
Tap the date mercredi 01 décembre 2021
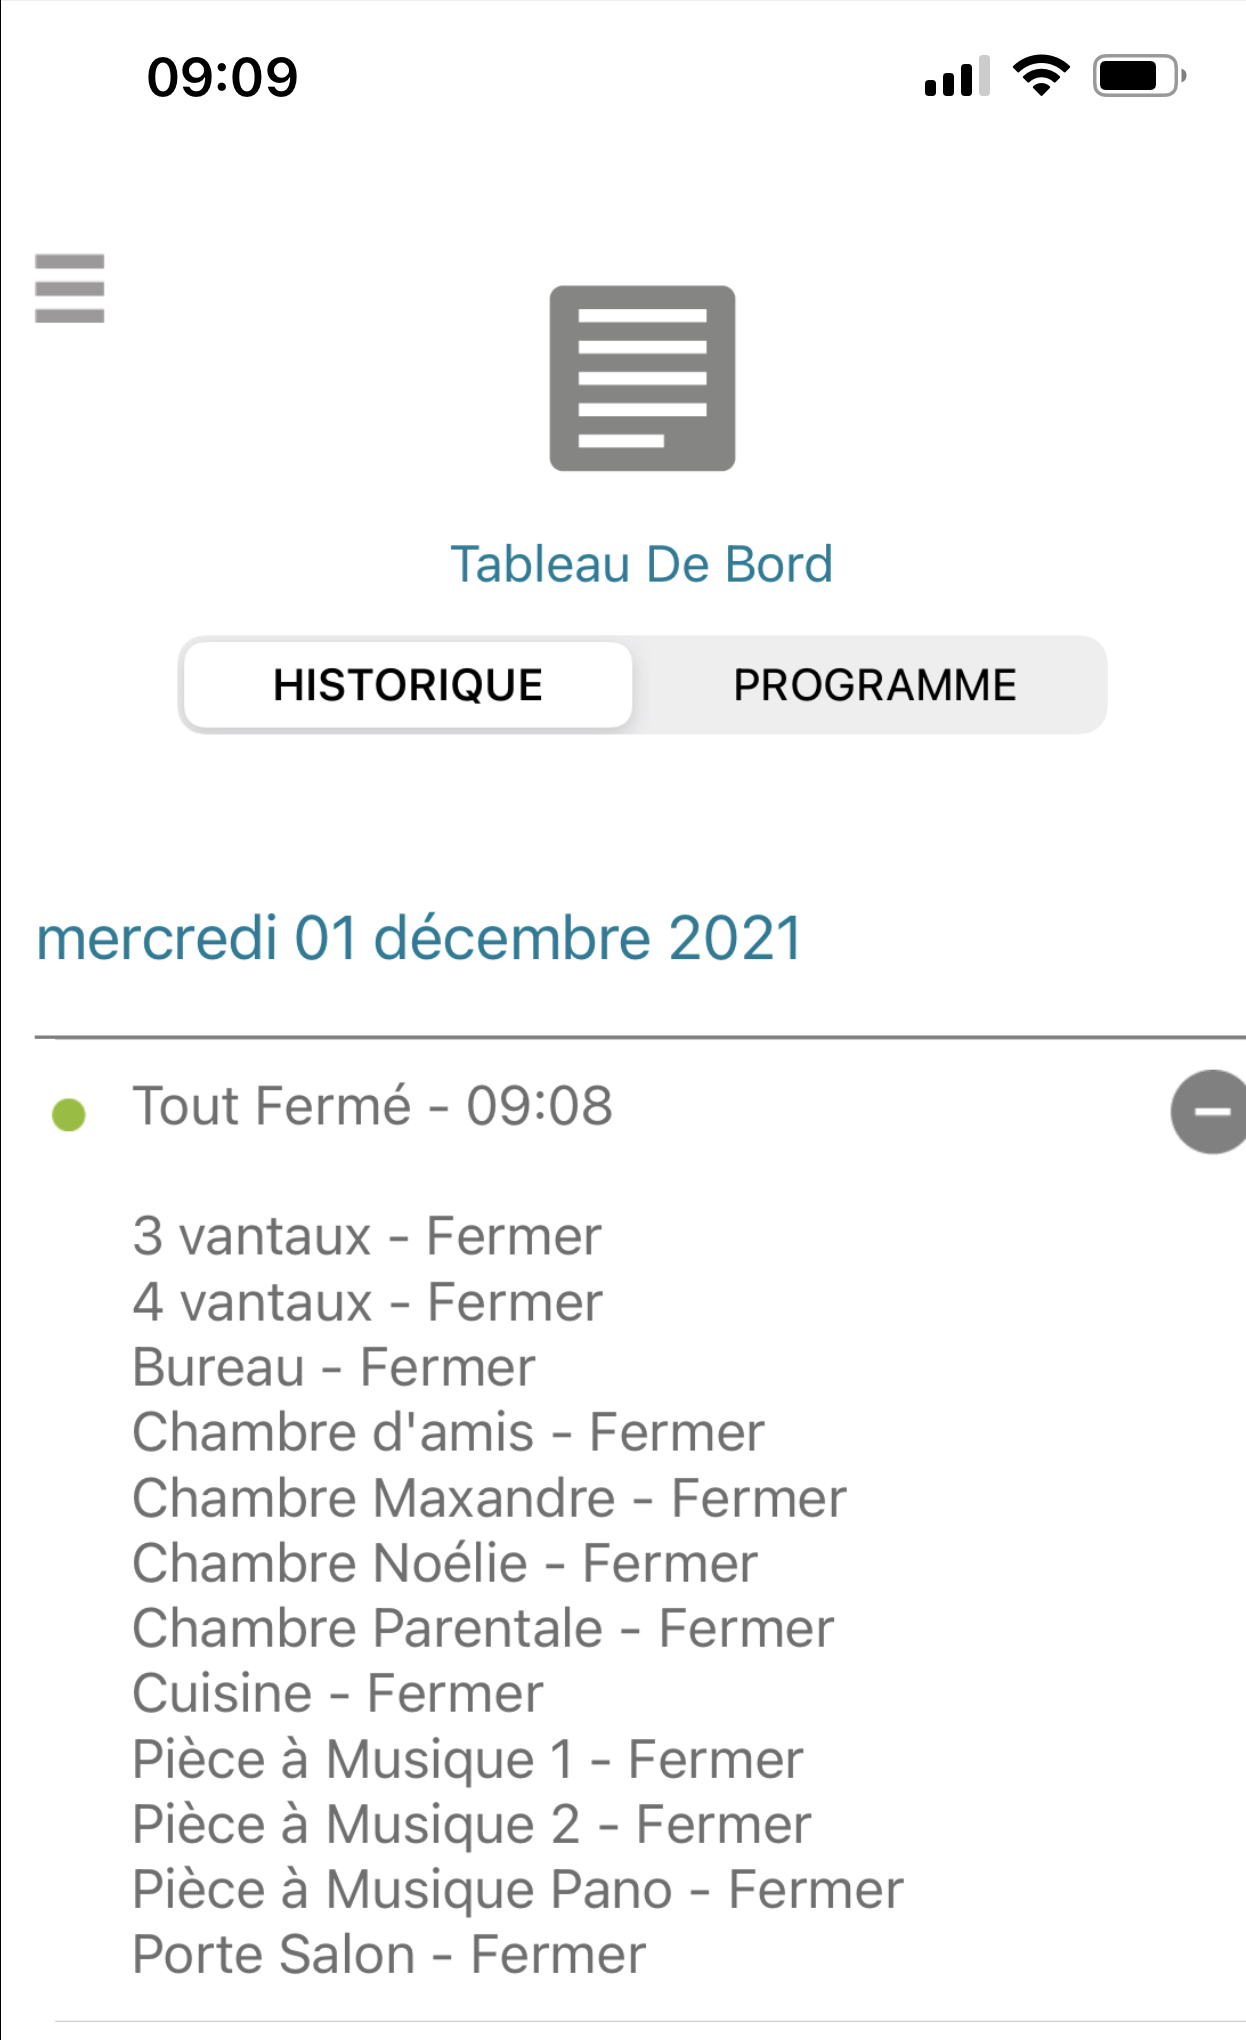(420, 938)
